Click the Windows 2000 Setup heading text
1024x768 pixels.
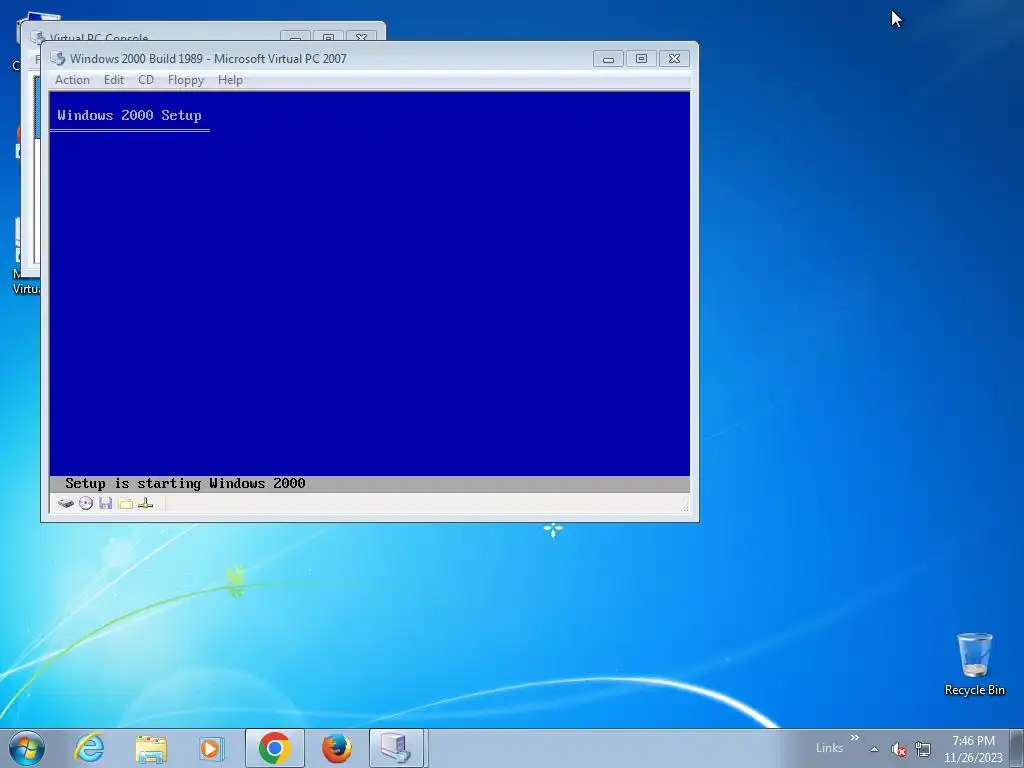click(x=129, y=116)
